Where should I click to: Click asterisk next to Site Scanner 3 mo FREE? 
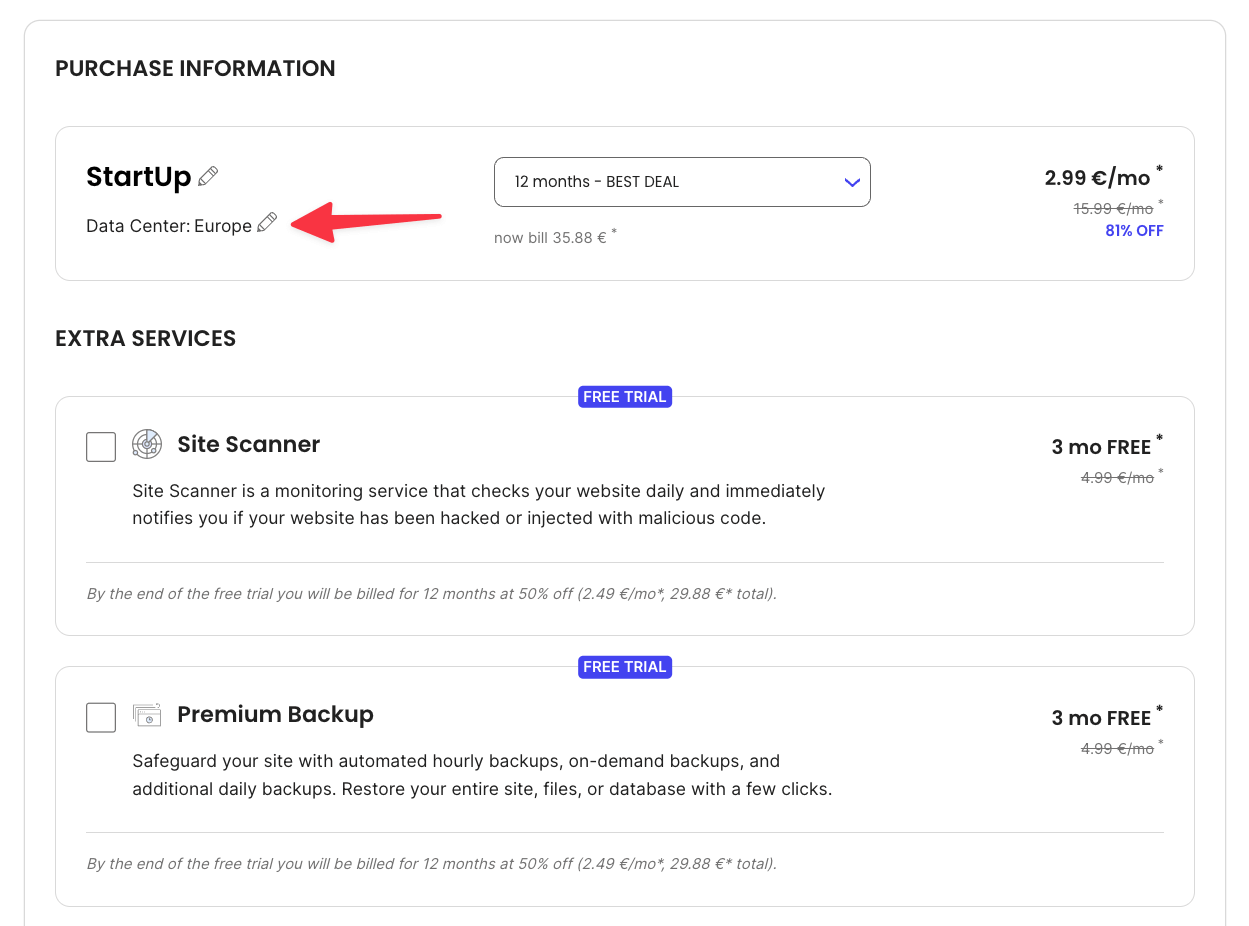(1159, 437)
